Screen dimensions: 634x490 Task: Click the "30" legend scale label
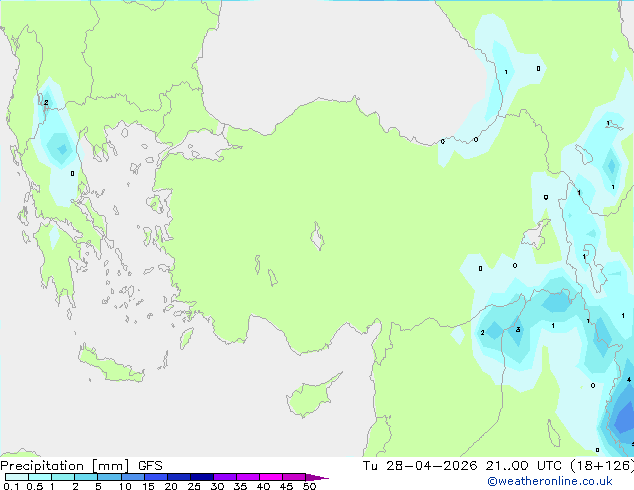pos(217,486)
